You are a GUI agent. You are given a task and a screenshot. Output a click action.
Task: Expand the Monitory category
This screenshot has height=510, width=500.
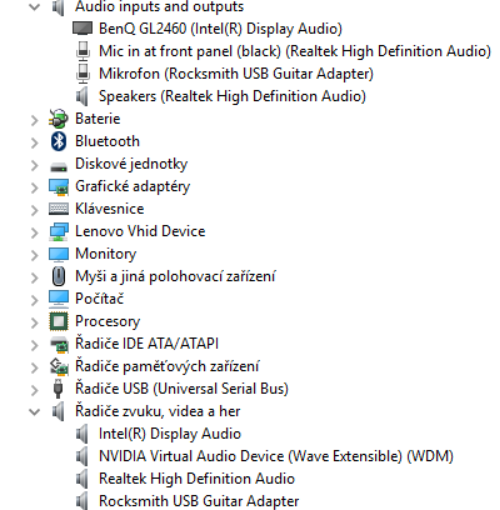click(34, 255)
